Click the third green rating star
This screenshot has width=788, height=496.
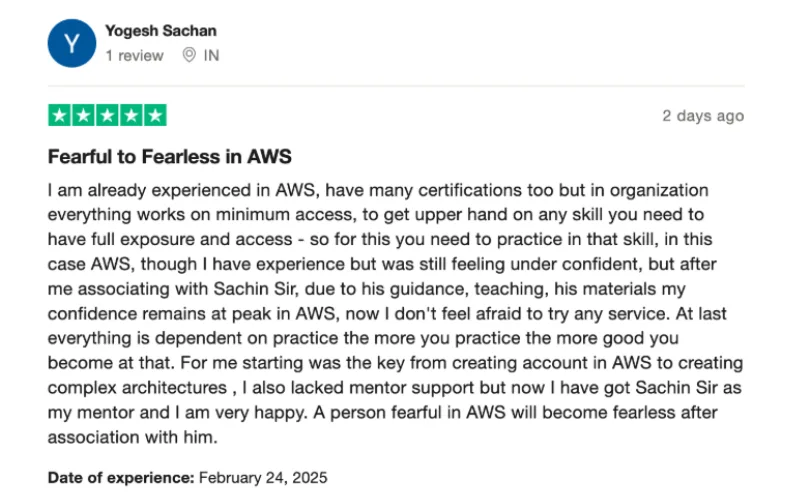pos(107,115)
